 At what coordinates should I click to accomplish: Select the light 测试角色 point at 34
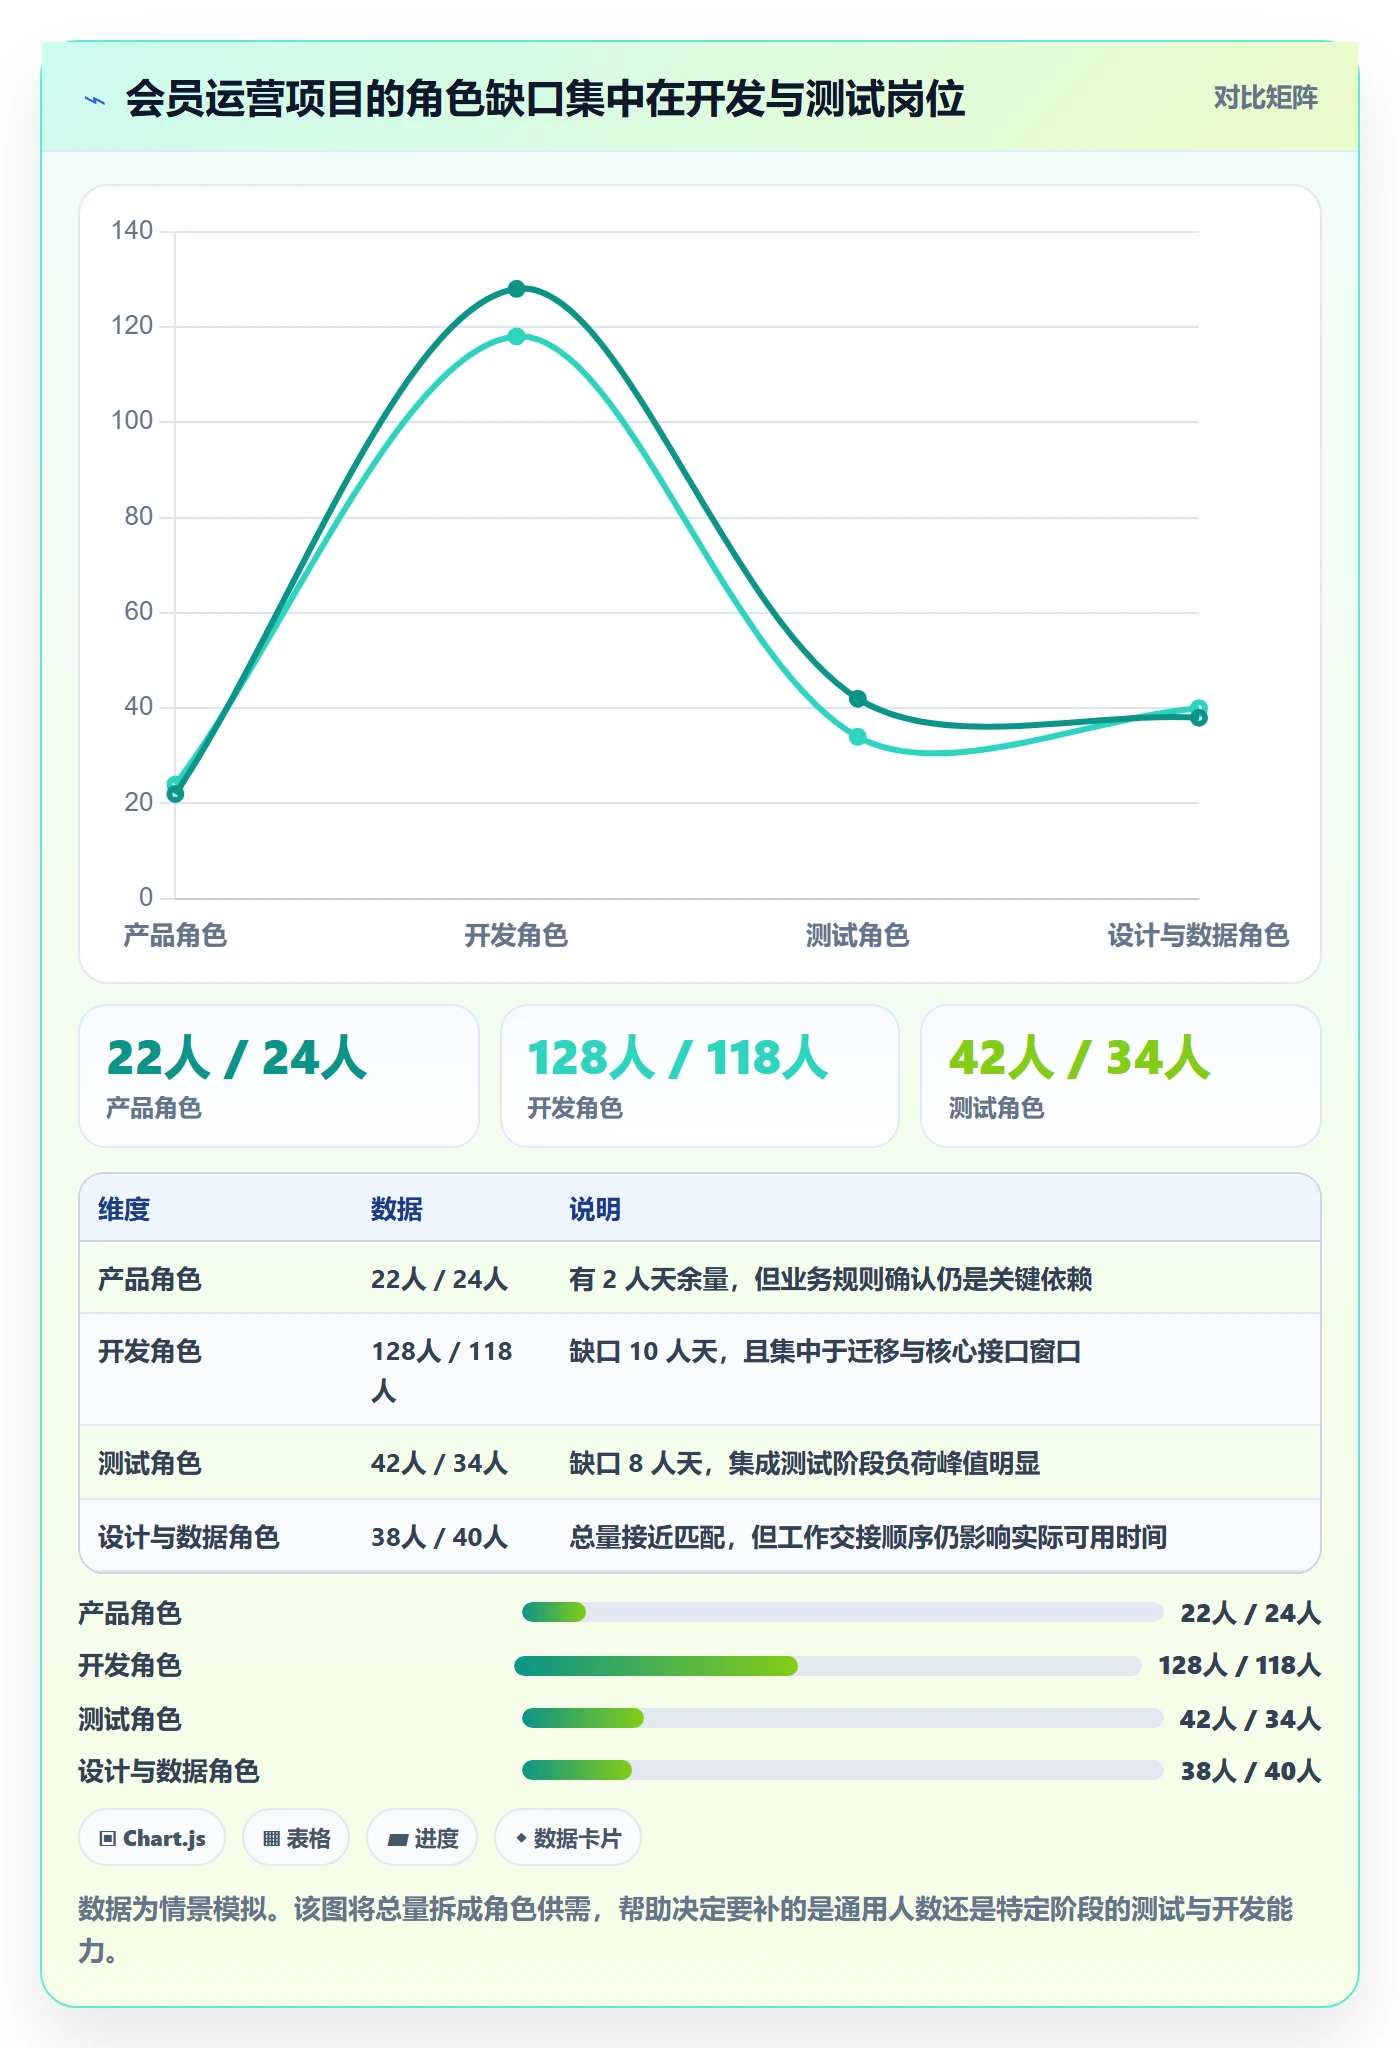click(x=857, y=737)
